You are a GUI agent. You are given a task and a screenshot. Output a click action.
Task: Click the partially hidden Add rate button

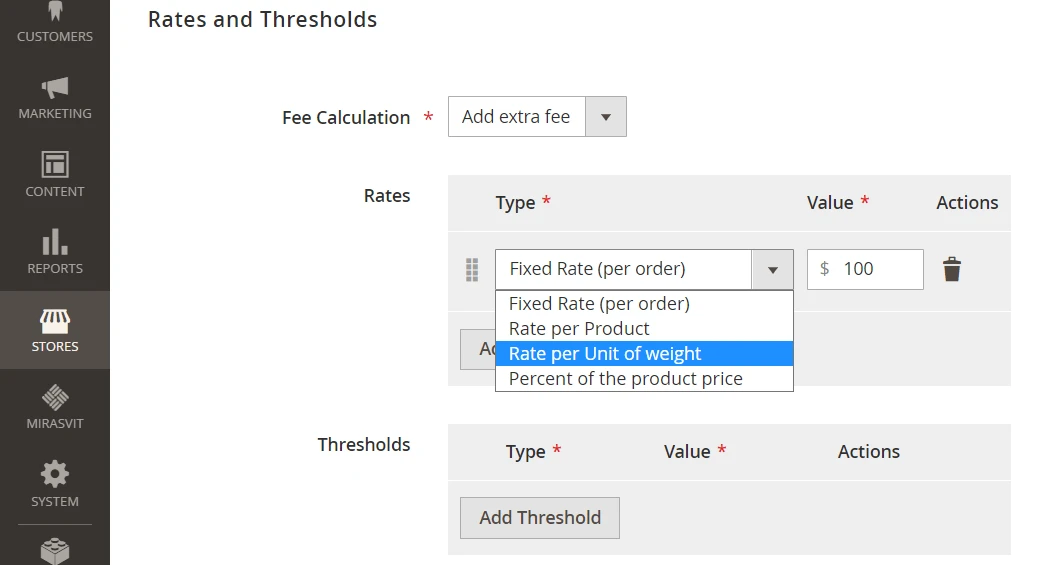[x=477, y=349]
